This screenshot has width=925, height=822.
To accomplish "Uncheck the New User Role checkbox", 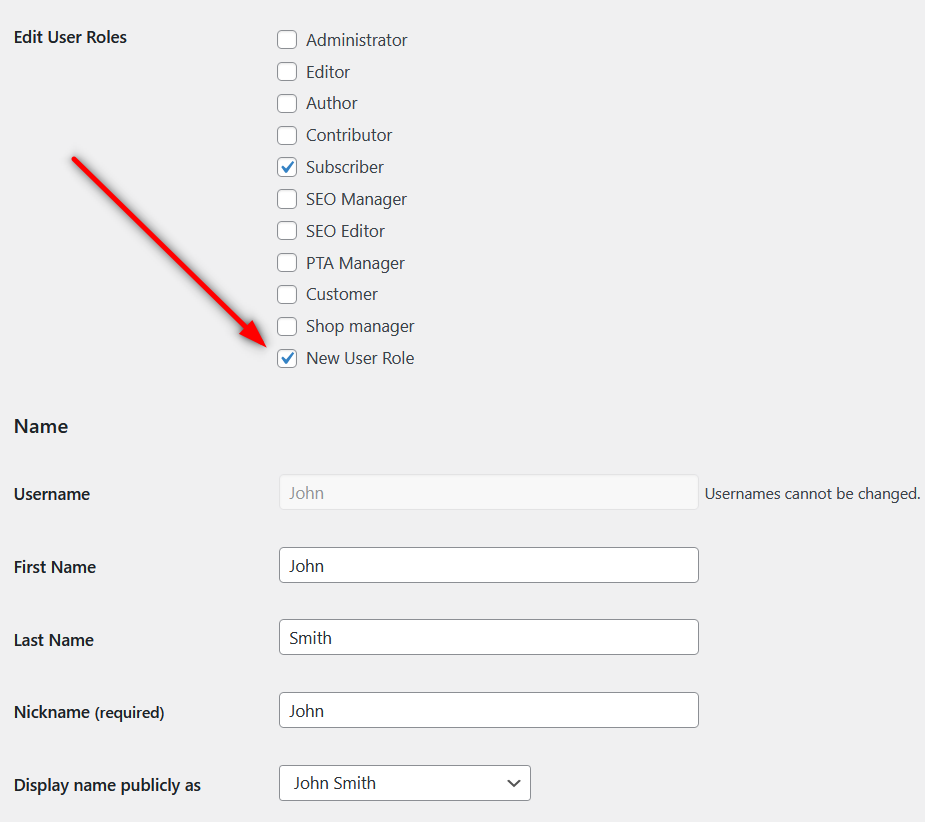I will click(x=287, y=358).
